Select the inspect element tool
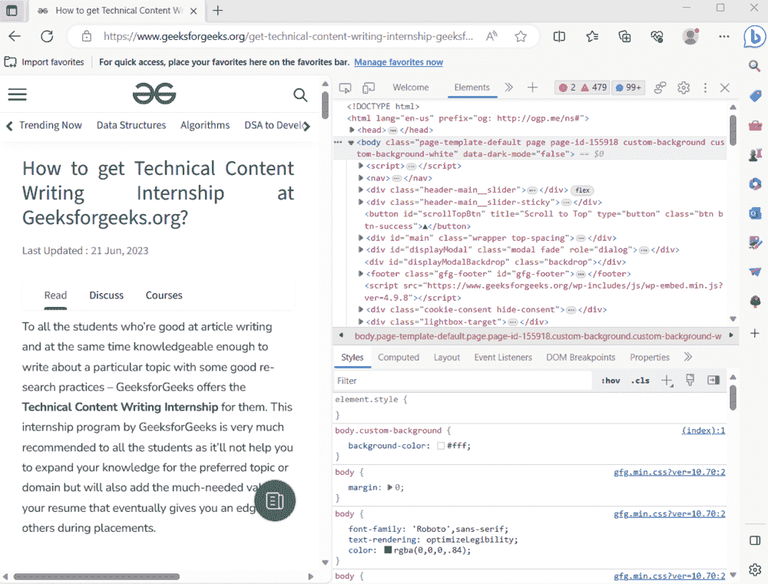Screen dimensions: 768x584 (x=345, y=88)
